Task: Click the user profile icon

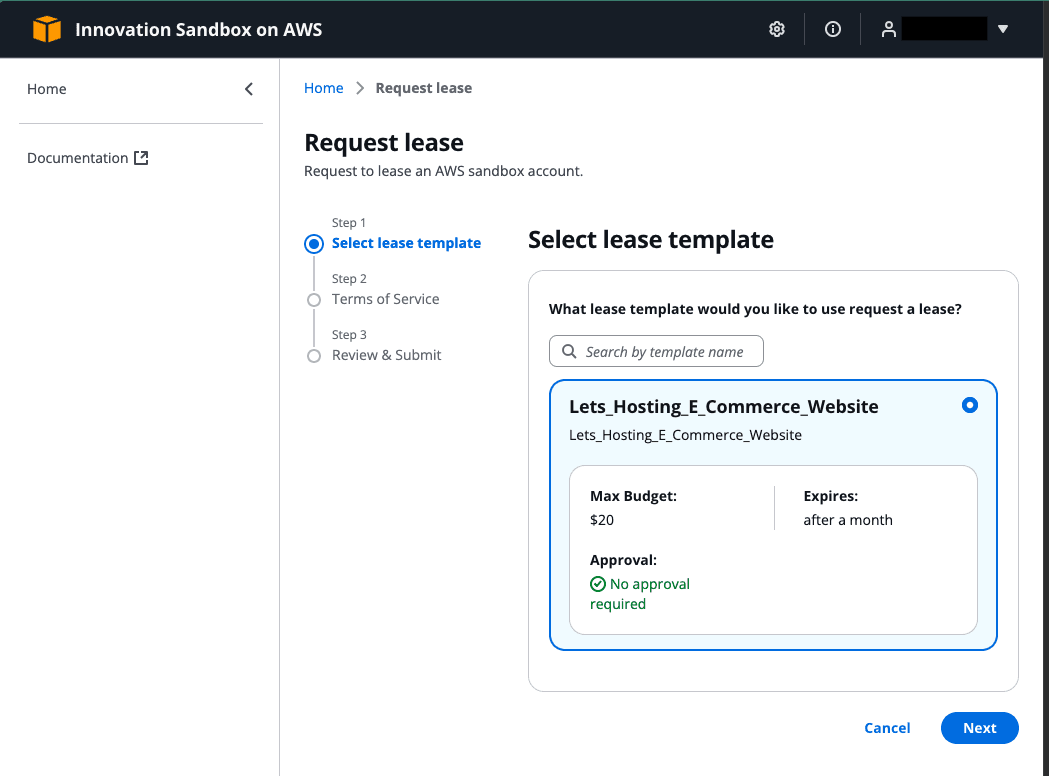Action: pos(888,29)
